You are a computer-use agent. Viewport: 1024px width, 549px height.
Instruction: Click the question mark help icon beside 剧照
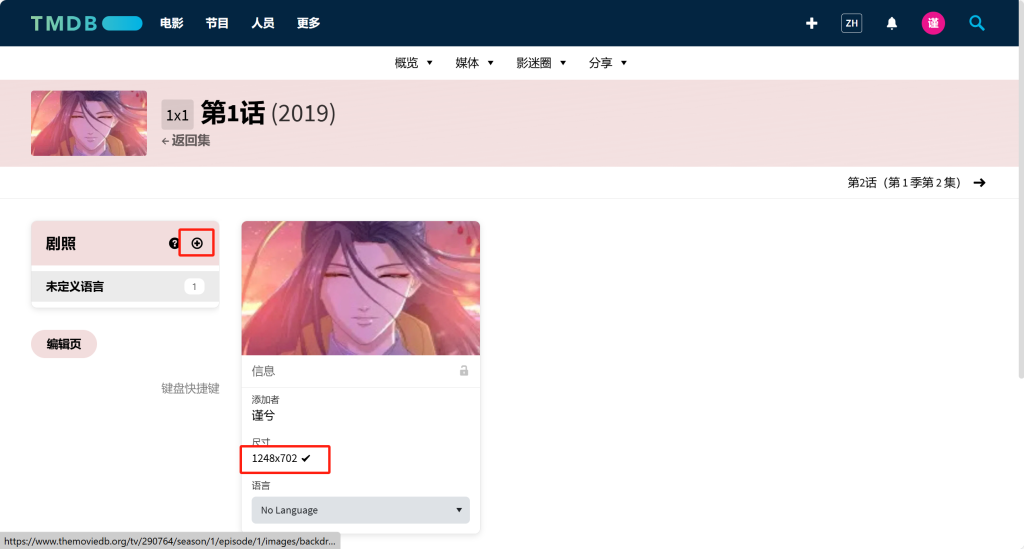[174, 243]
